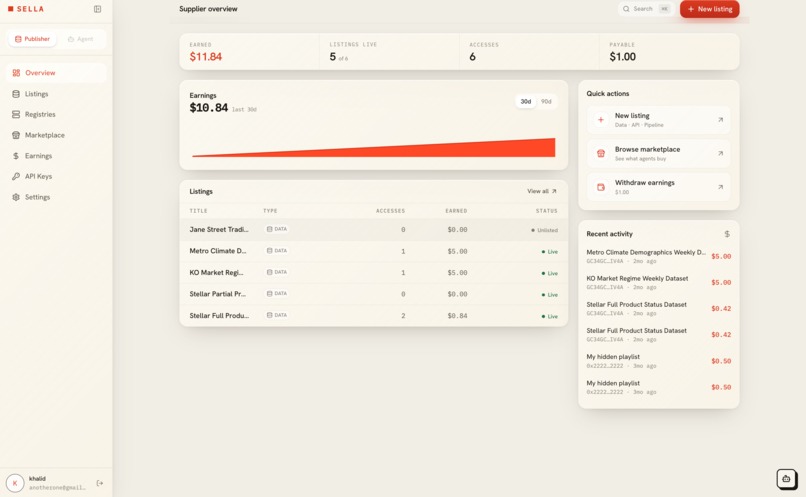Sort by TITLE column header

tap(198, 211)
